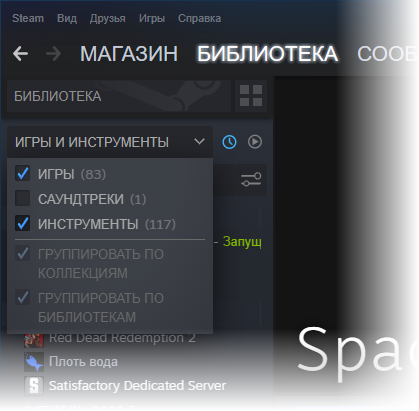Go to the МАГАЗИН tab
Viewport: 419px width, 411px height.
point(129,54)
